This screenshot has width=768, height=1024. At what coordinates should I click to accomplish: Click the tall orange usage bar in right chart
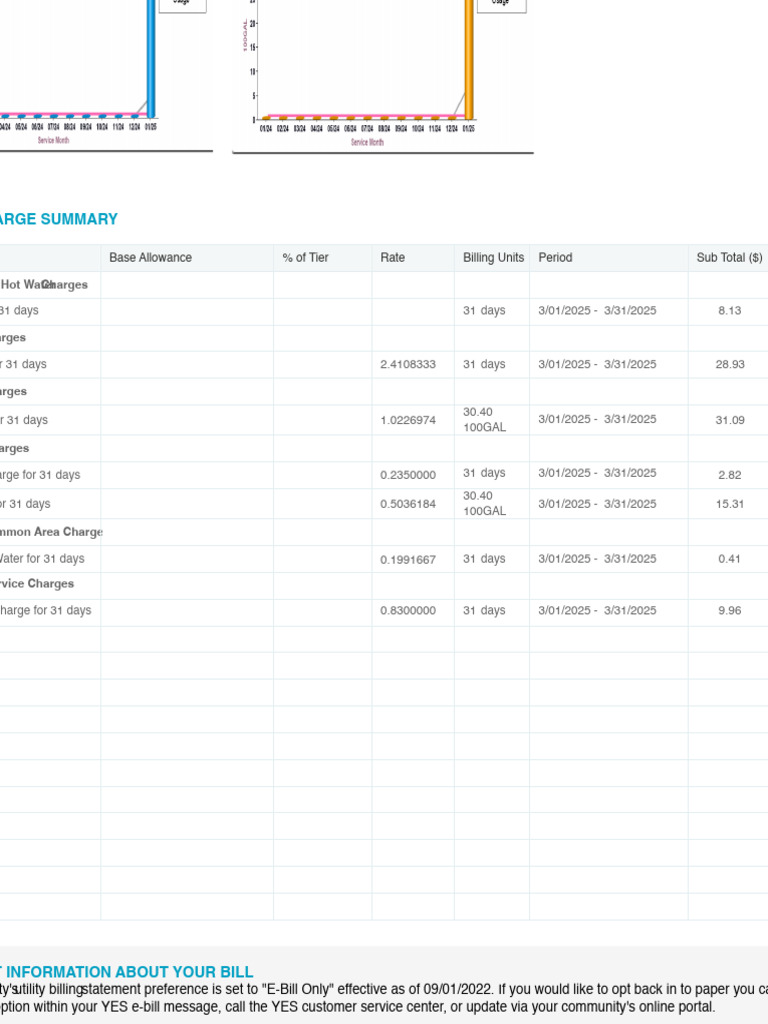click(469, 59)
